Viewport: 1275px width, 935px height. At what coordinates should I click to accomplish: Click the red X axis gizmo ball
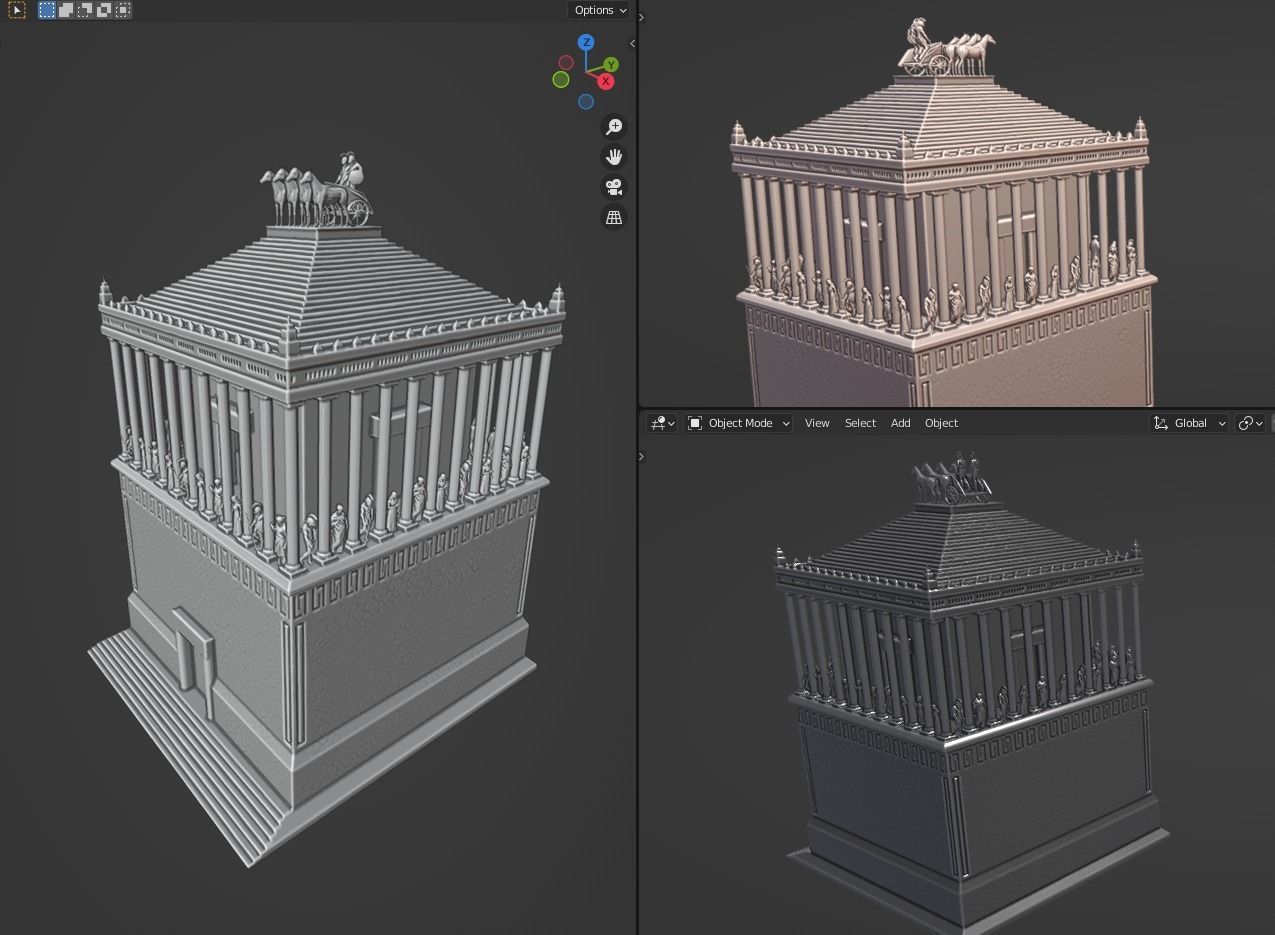(605, 81)
